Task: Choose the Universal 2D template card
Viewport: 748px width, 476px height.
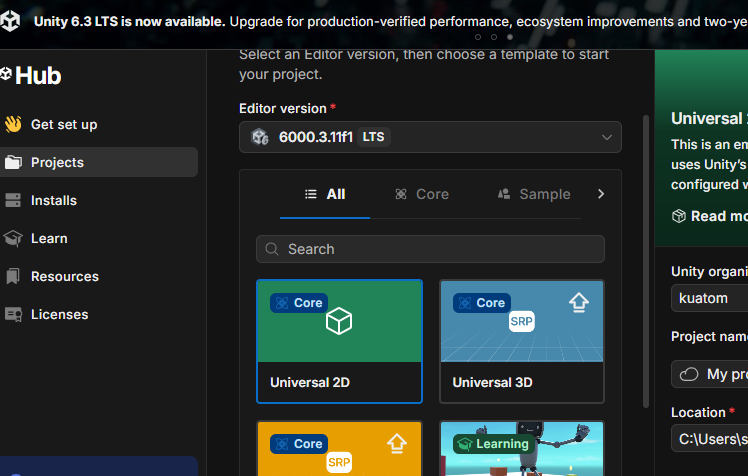Action: tap(340, 341)
